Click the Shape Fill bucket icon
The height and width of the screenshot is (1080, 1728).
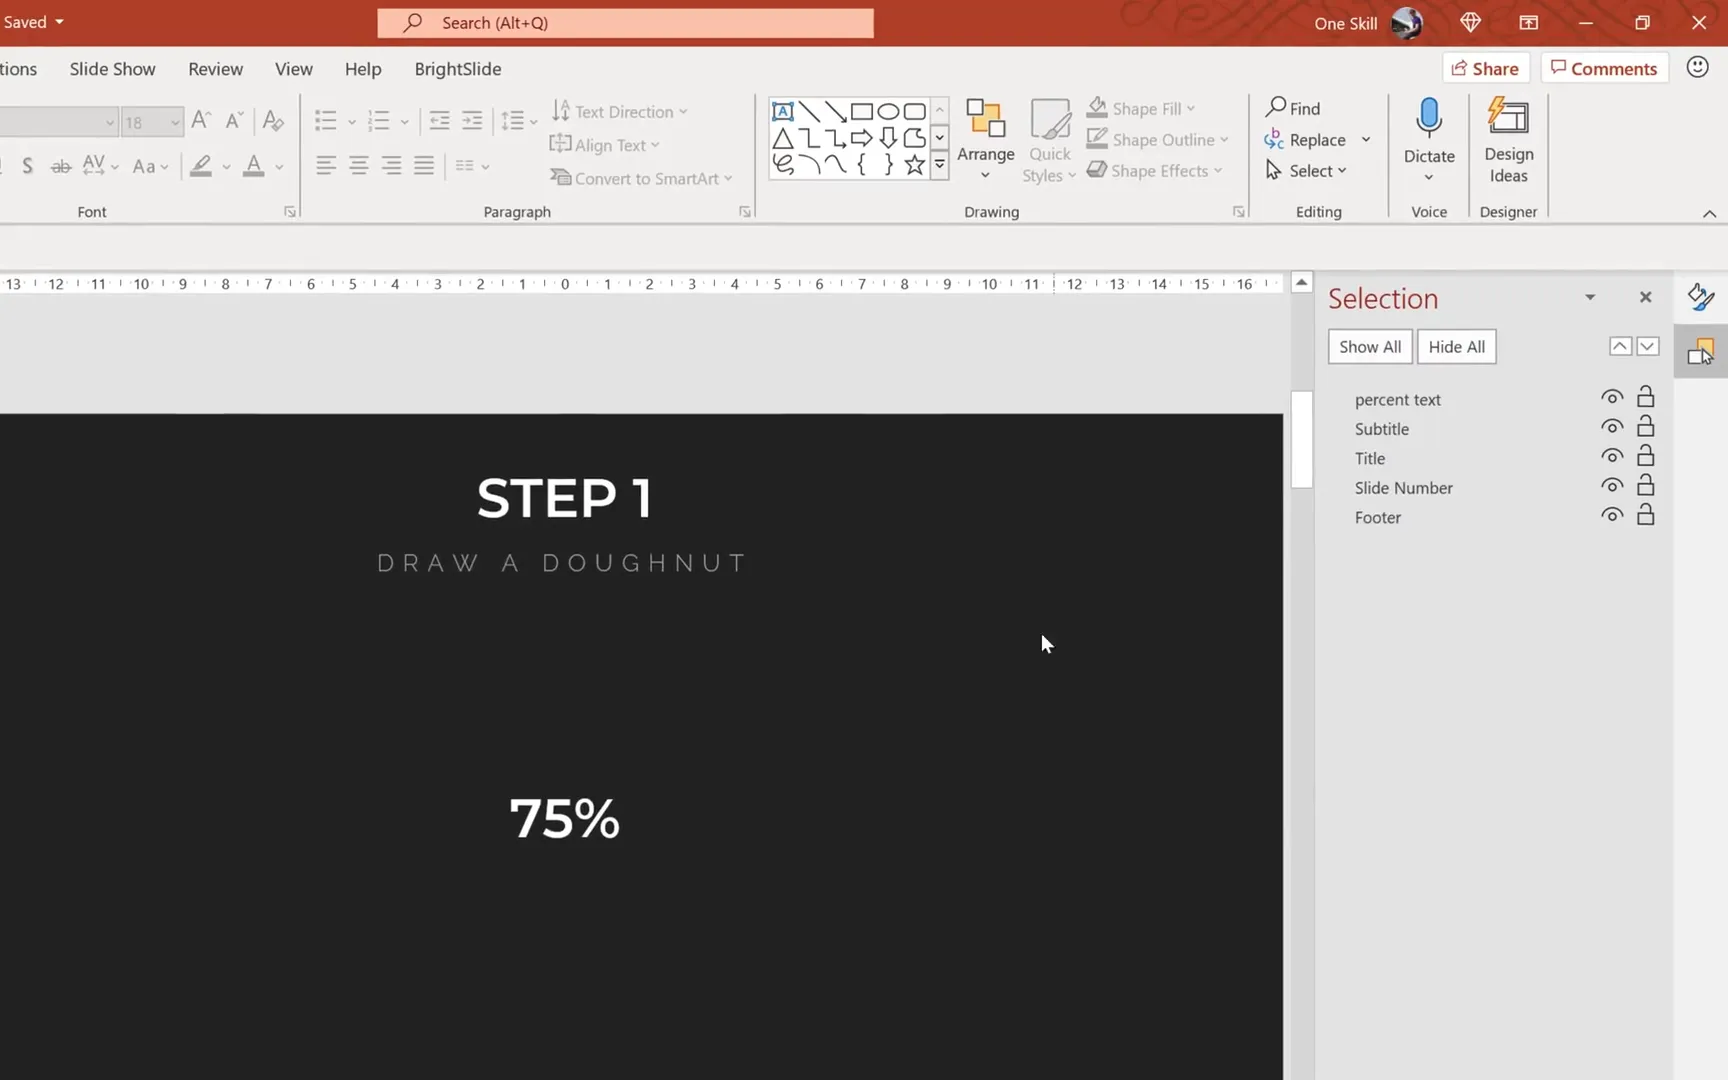point(1097,106)
